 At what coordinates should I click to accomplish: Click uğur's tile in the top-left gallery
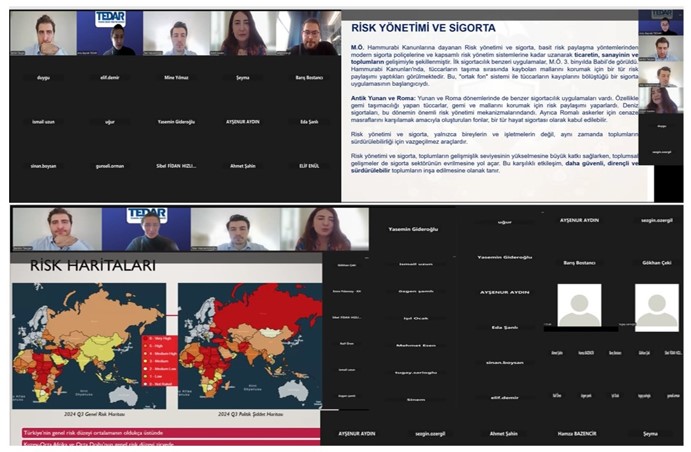click(110, 122)
